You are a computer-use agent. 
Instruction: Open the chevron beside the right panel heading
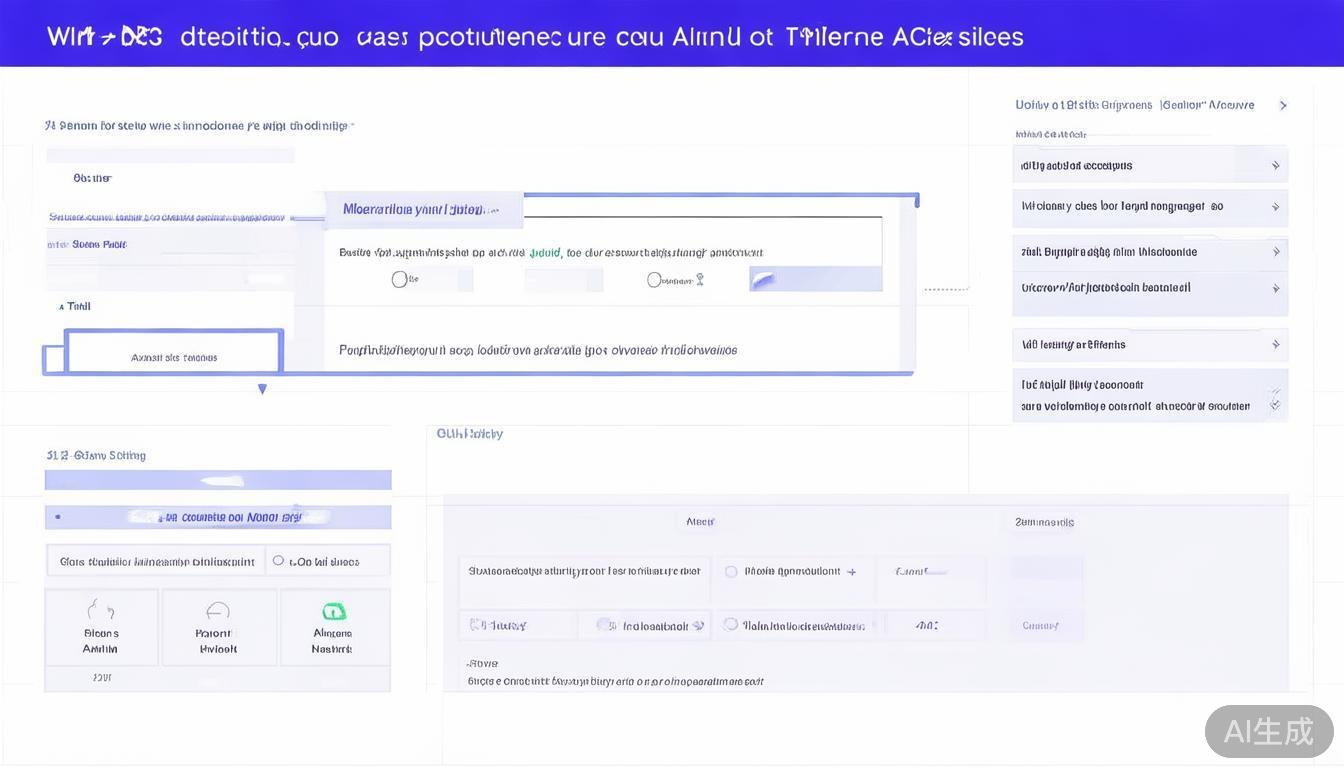1283,105
